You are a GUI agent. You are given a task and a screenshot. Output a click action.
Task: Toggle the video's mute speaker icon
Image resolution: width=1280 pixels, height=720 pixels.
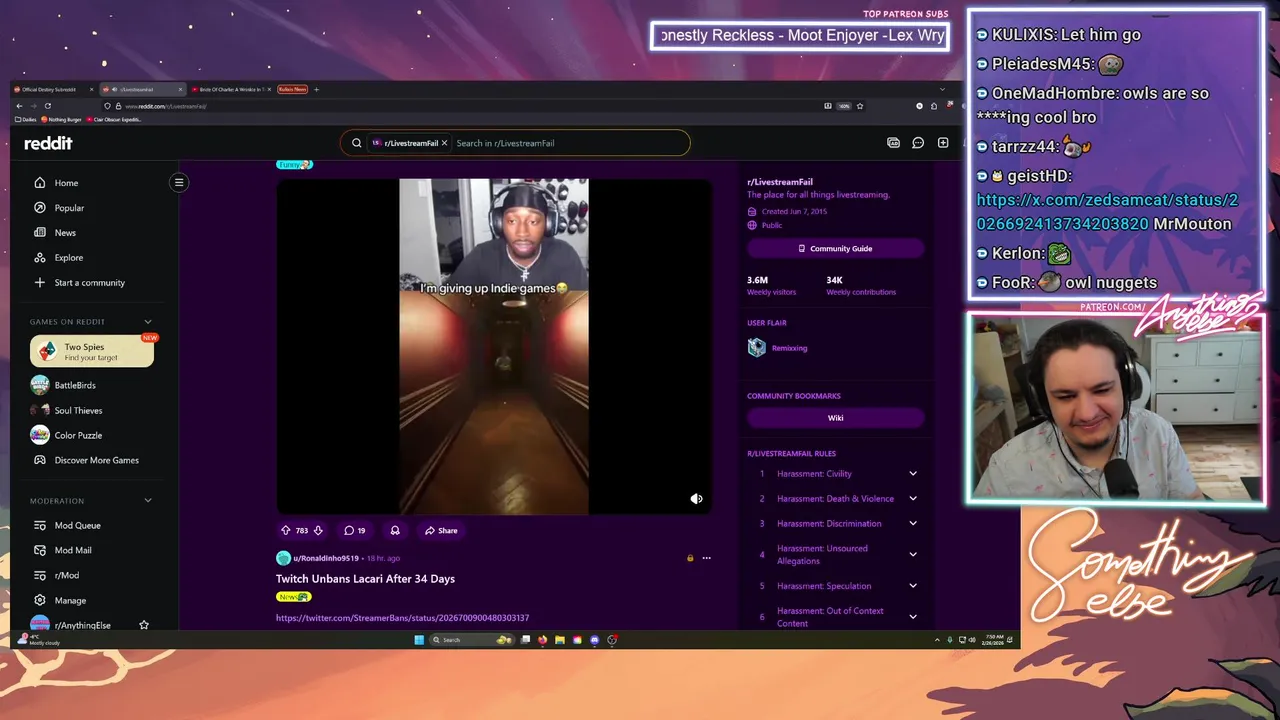[x=696, y=499]
